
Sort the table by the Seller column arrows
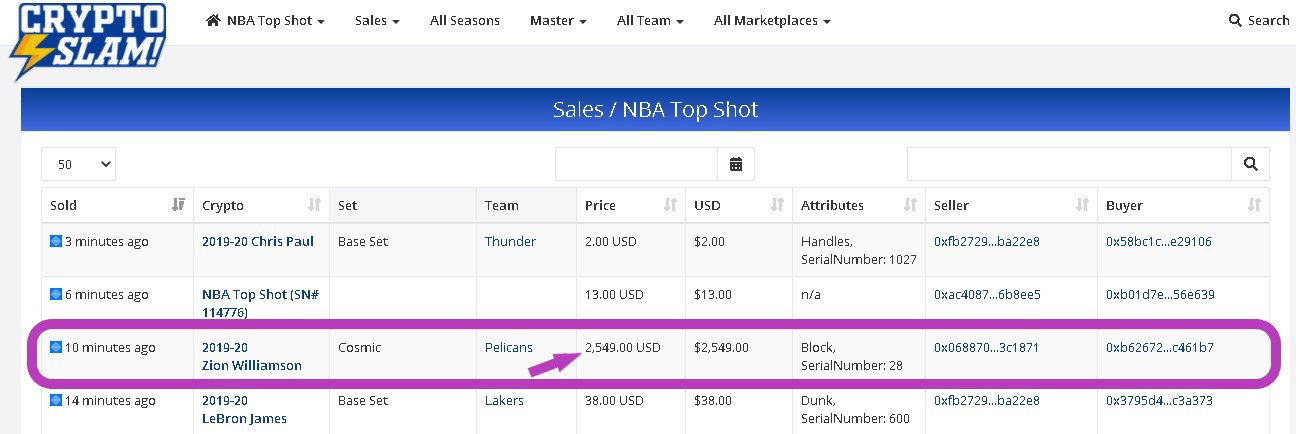click(1082, 205)
